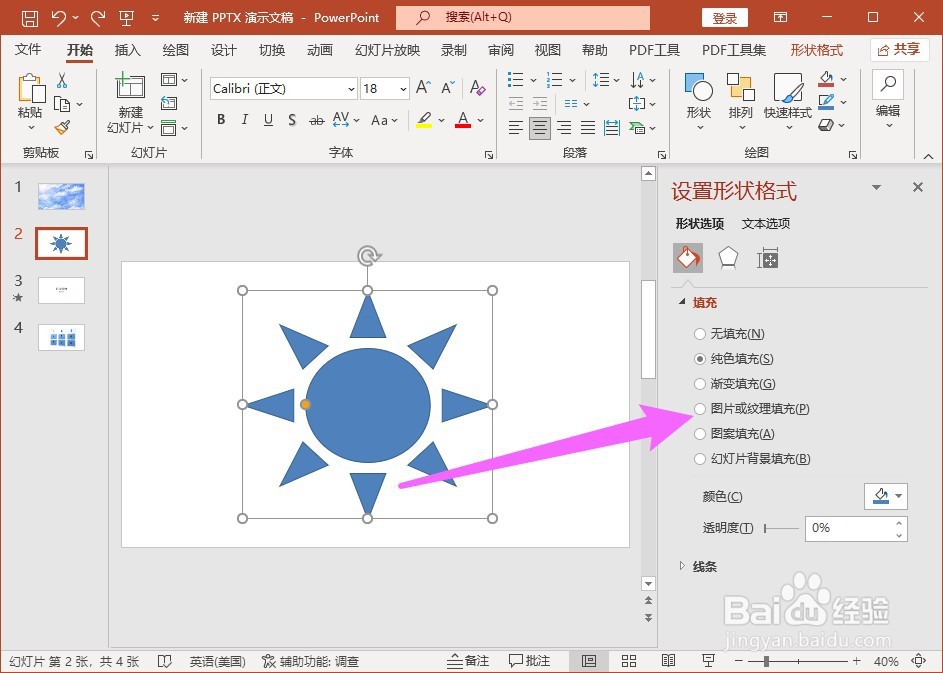Select Picture or texture fill (图片或纹理填充)

coord(699,408)
